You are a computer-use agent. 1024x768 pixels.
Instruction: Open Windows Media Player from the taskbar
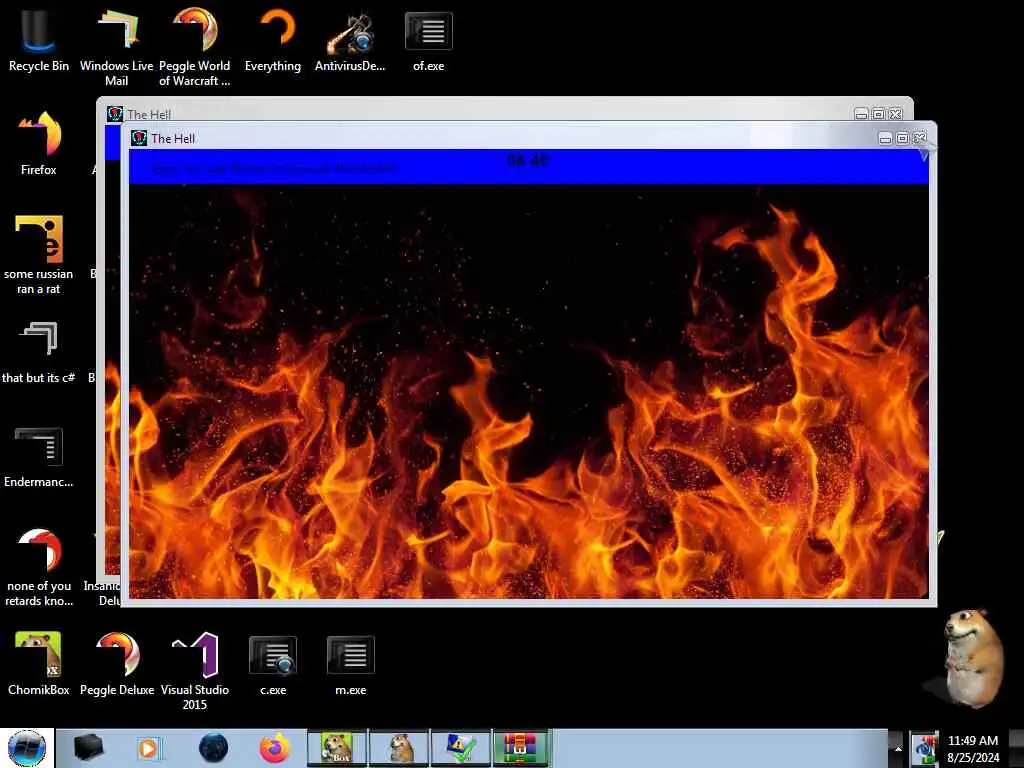150,748
